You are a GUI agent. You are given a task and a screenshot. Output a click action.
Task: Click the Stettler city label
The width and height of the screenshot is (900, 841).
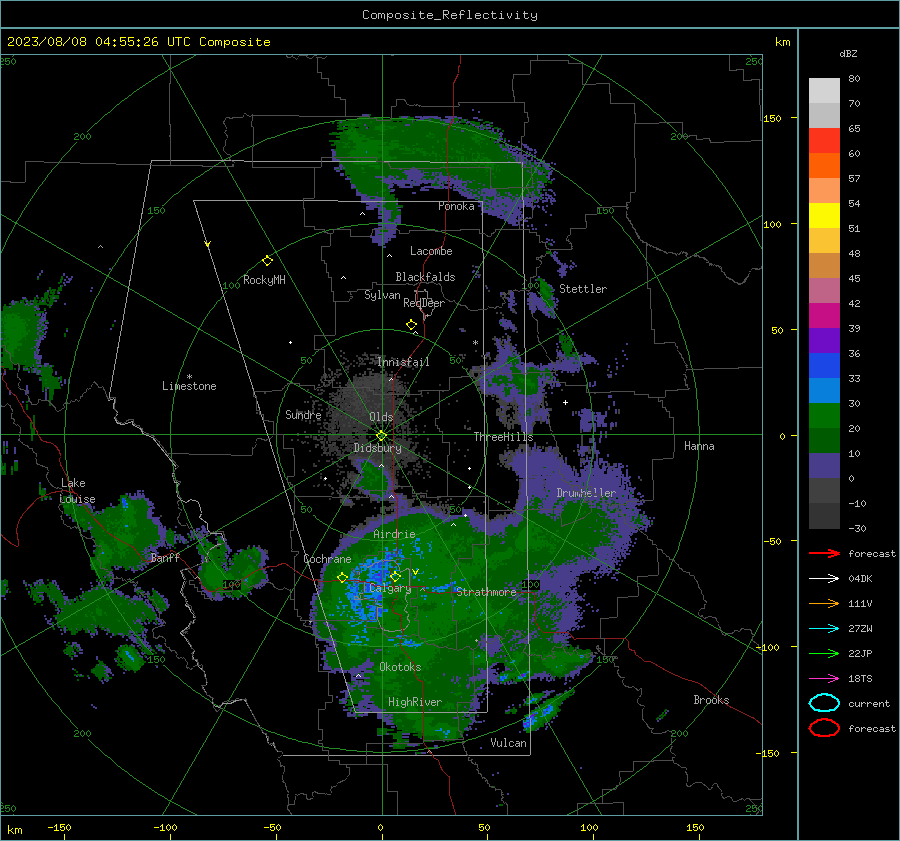pos(583,289)
